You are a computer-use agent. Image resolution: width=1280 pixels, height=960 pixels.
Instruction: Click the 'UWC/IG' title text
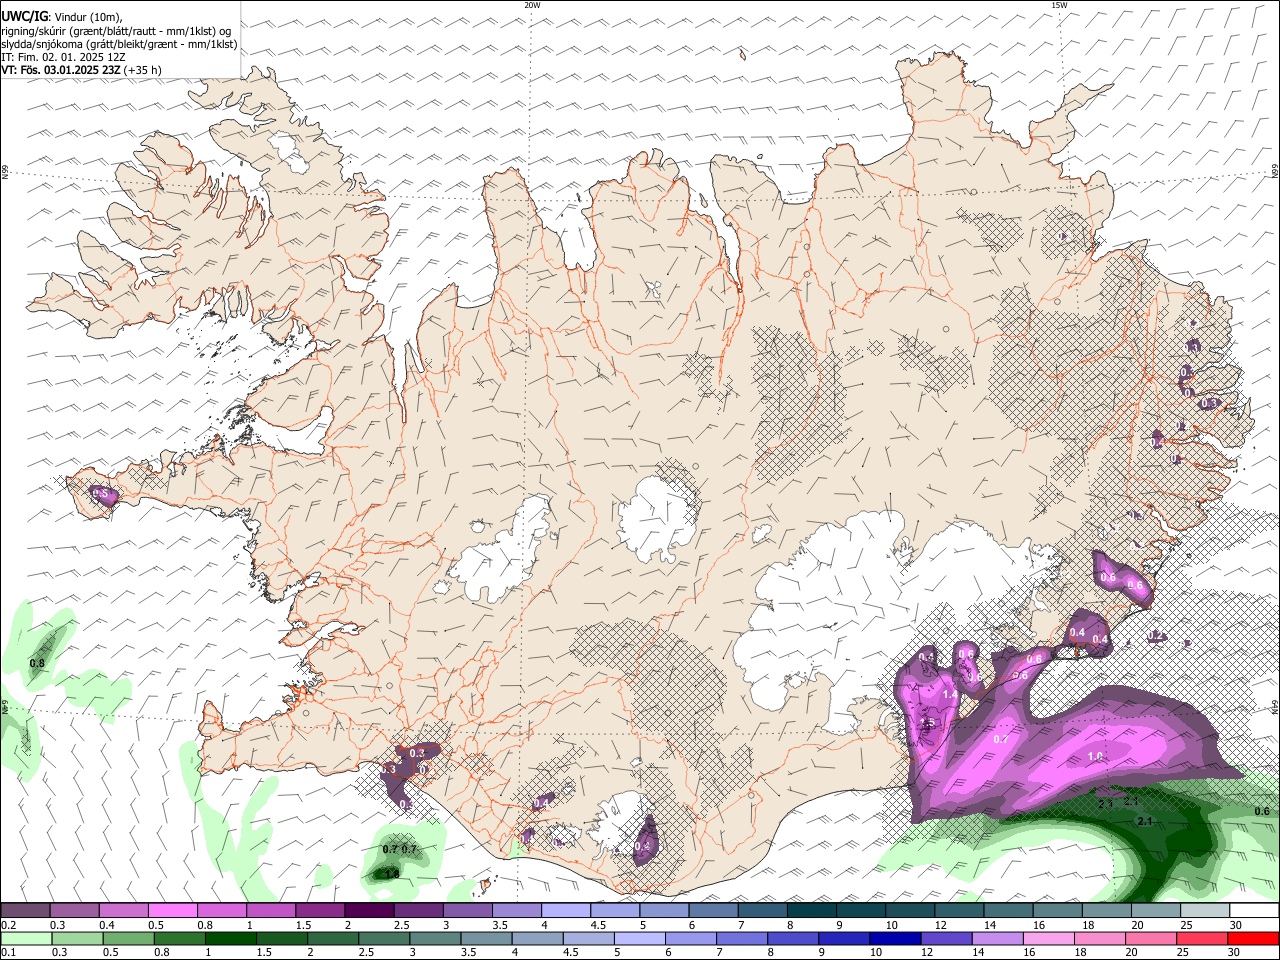point(24,17)
